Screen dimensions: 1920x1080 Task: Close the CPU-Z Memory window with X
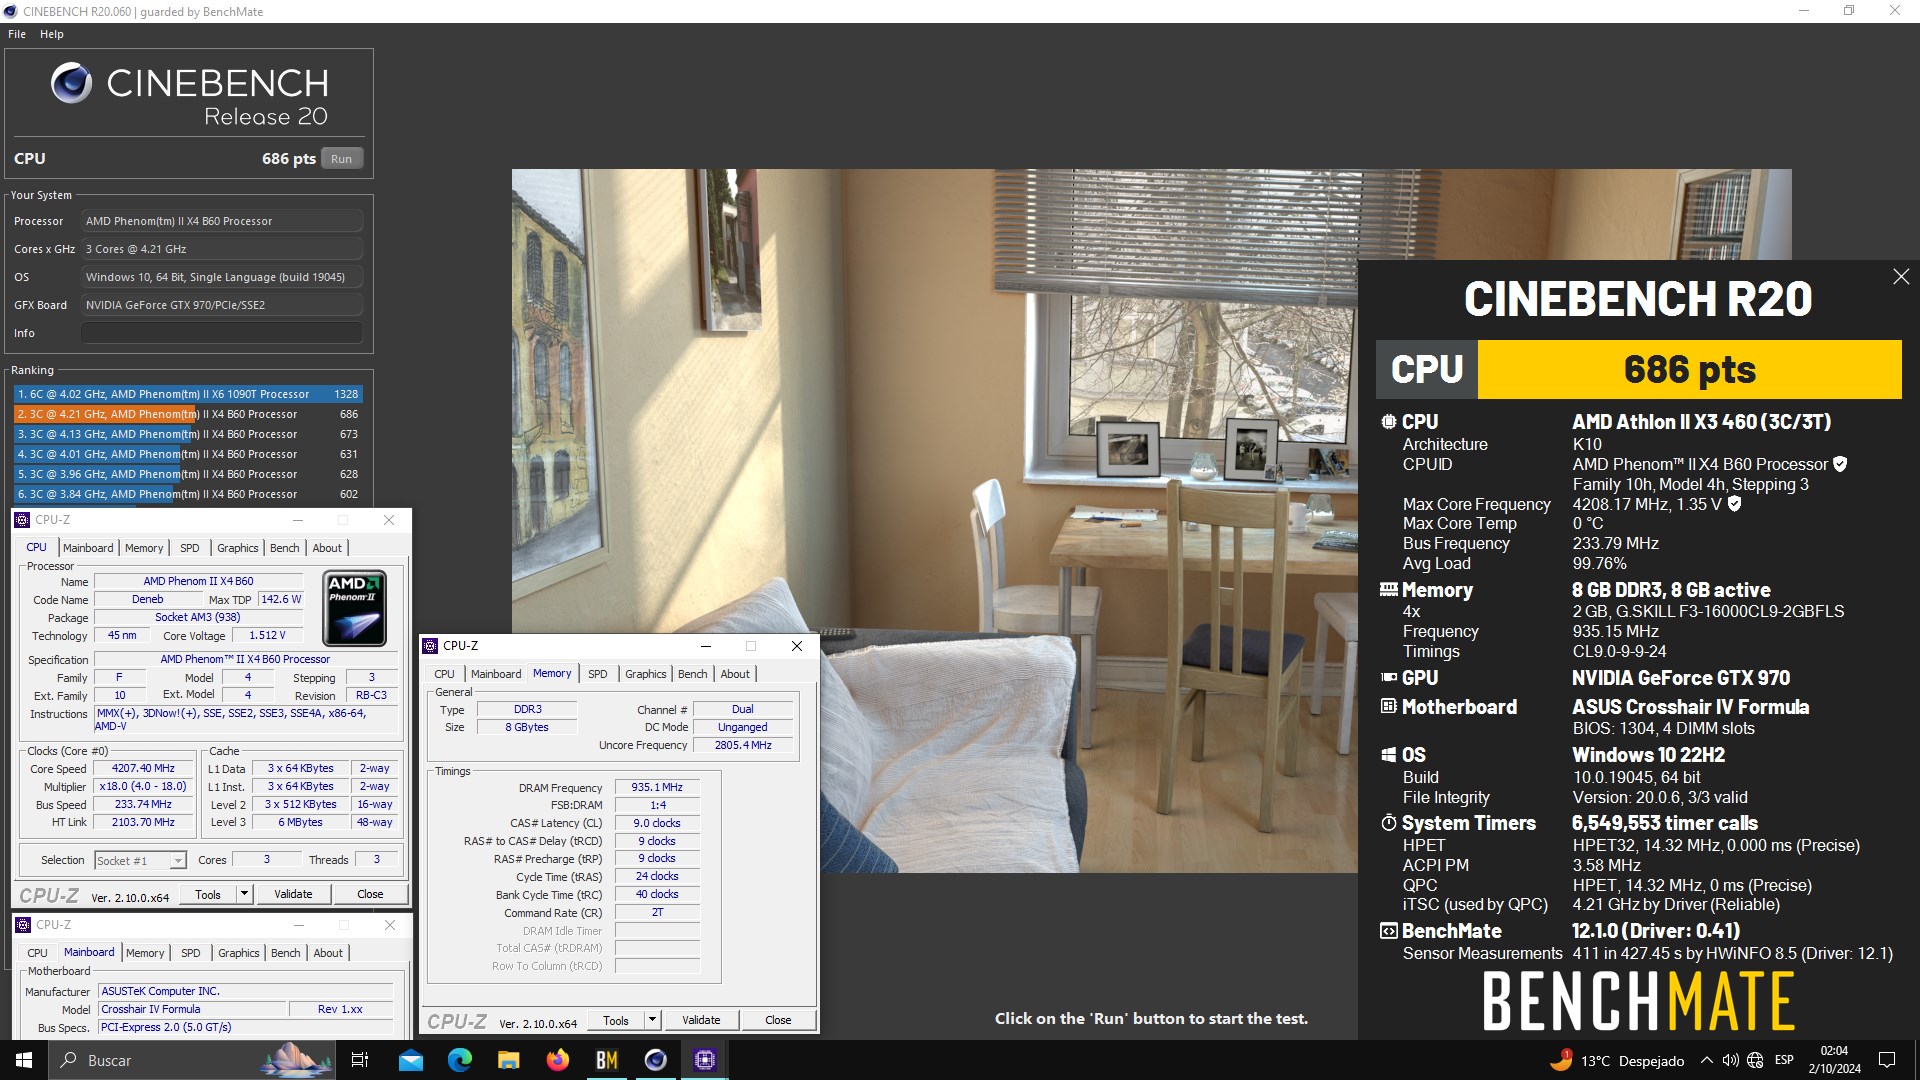click(x=797, y=646)
